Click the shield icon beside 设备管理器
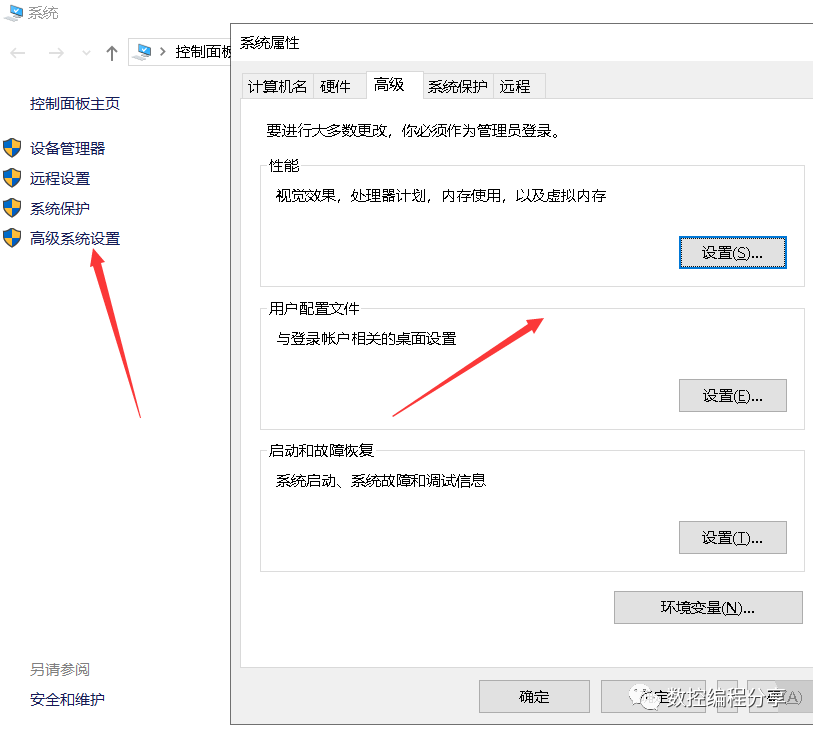Image resolution: width=813 pixels, height=734 pixels. click(12, 147)
